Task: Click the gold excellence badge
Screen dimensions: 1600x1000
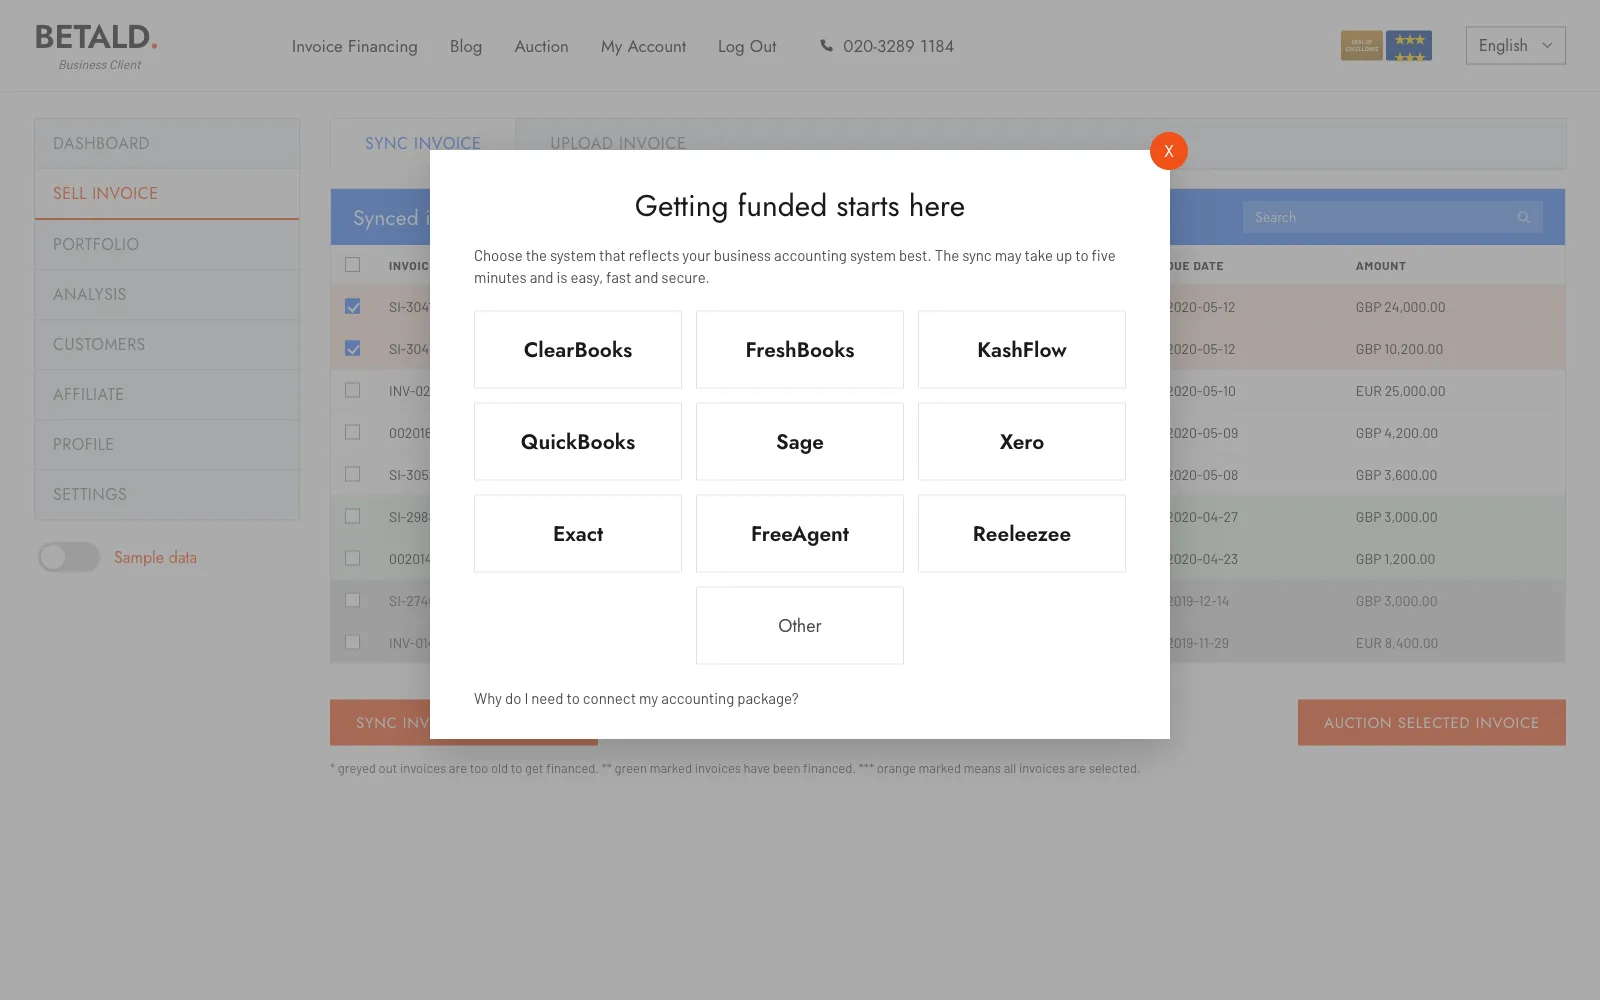Action: coord(1361,45)
